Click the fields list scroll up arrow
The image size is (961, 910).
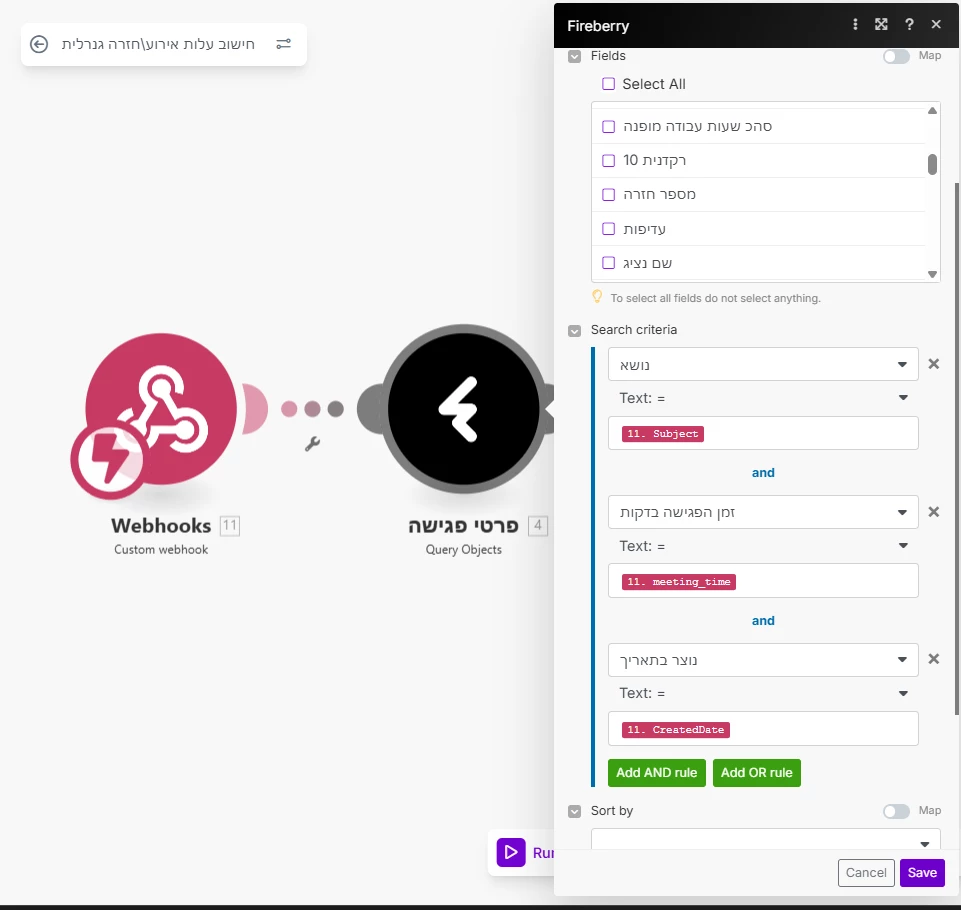(932, 111)
